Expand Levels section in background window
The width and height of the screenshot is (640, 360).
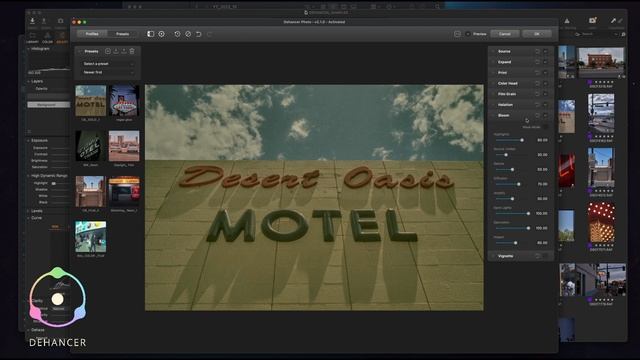[x=29, y=211]
